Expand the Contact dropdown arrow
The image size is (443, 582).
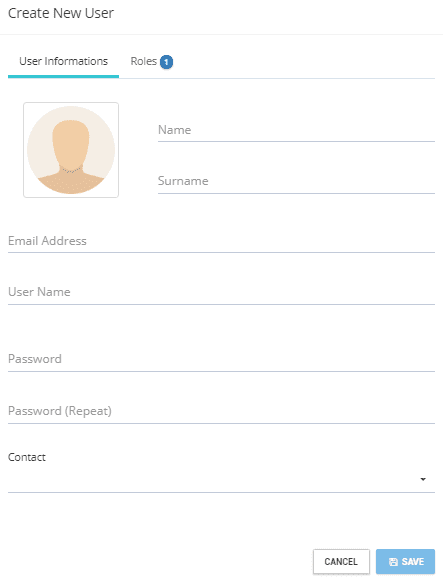[x=423, y=479]
